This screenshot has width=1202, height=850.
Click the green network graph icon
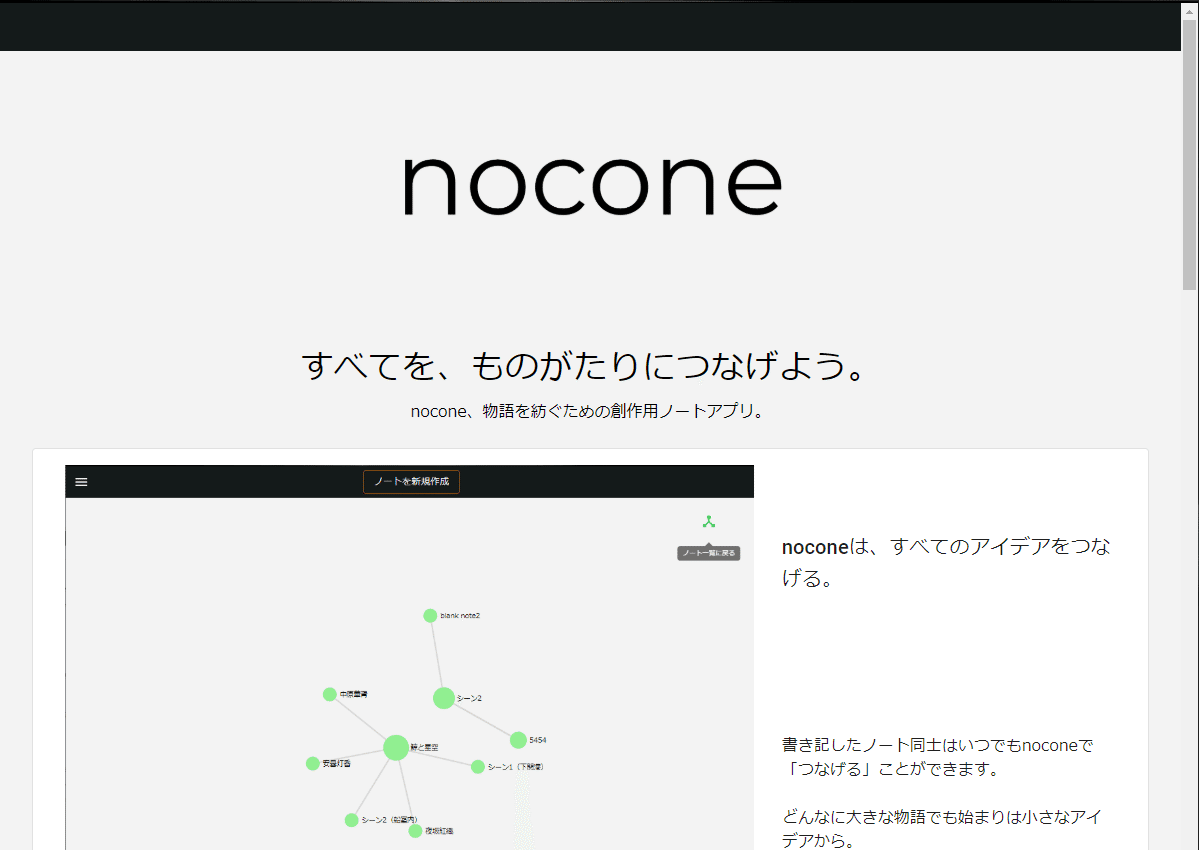pos(709,519)
